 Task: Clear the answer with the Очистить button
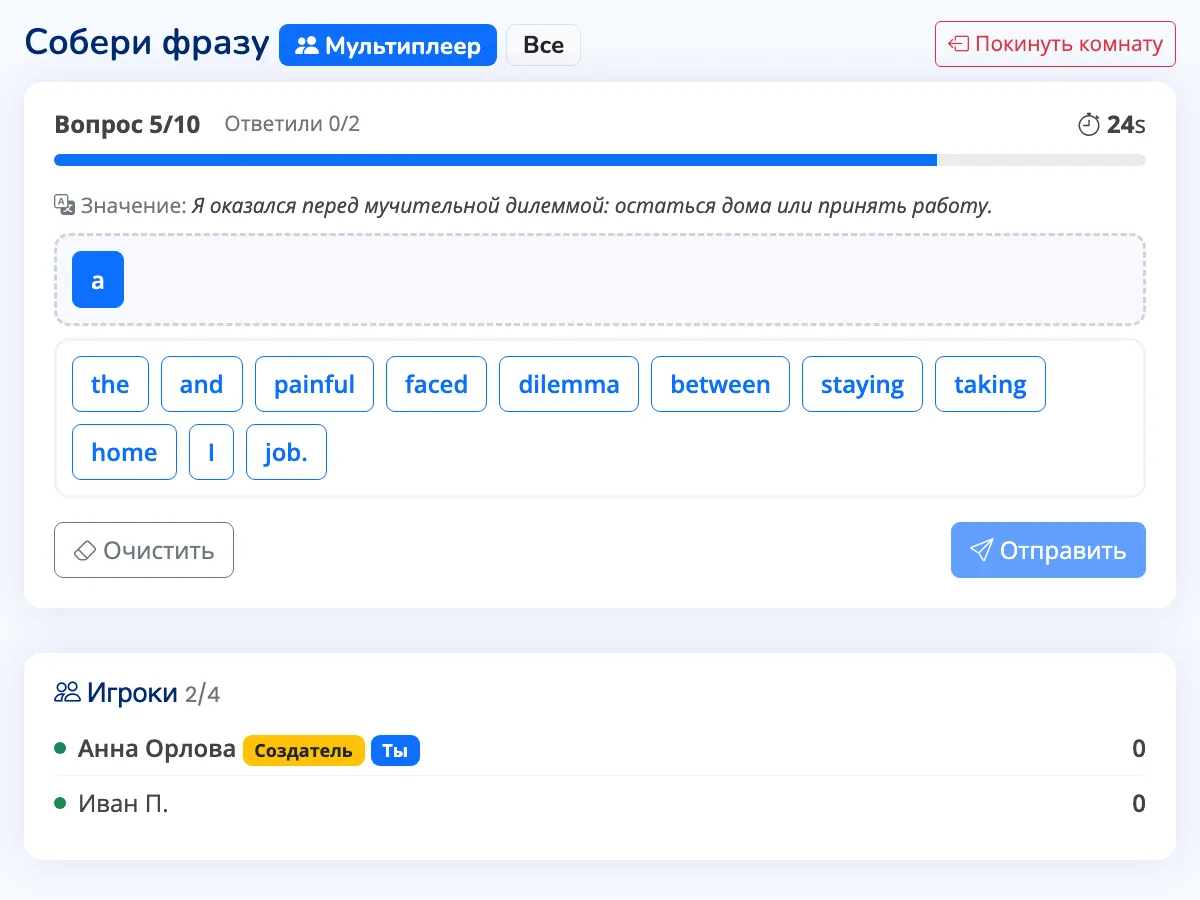click(x=144, y=550)
